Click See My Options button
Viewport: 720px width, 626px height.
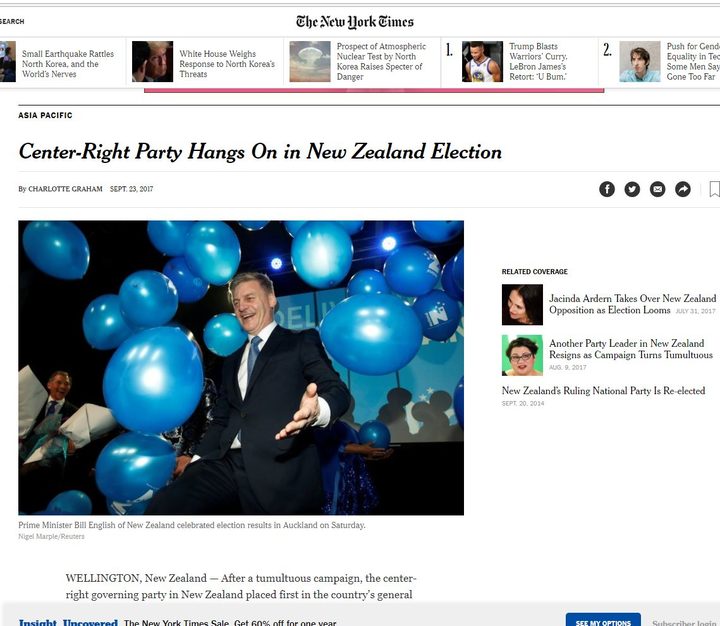pos(603,620)
